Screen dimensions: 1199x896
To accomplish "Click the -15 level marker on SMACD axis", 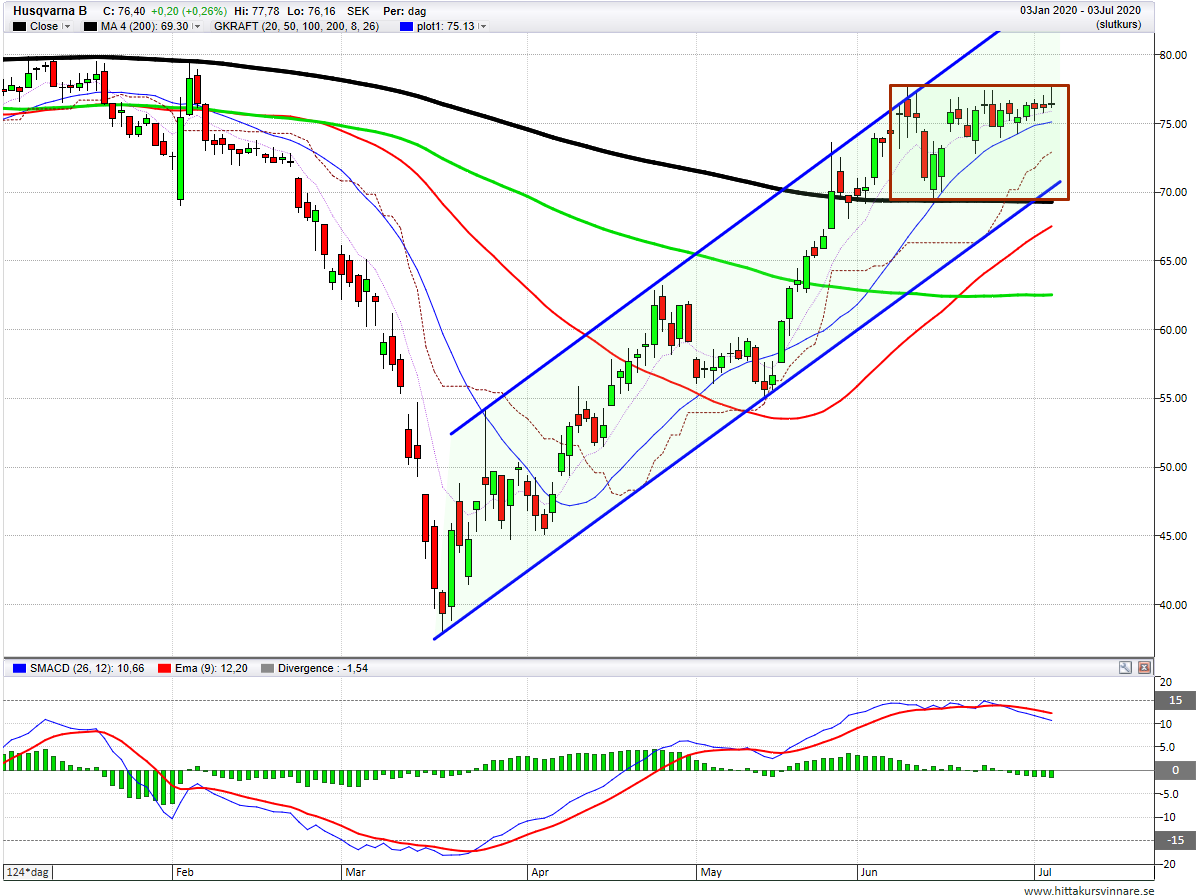I will (x=1175, y=840).
